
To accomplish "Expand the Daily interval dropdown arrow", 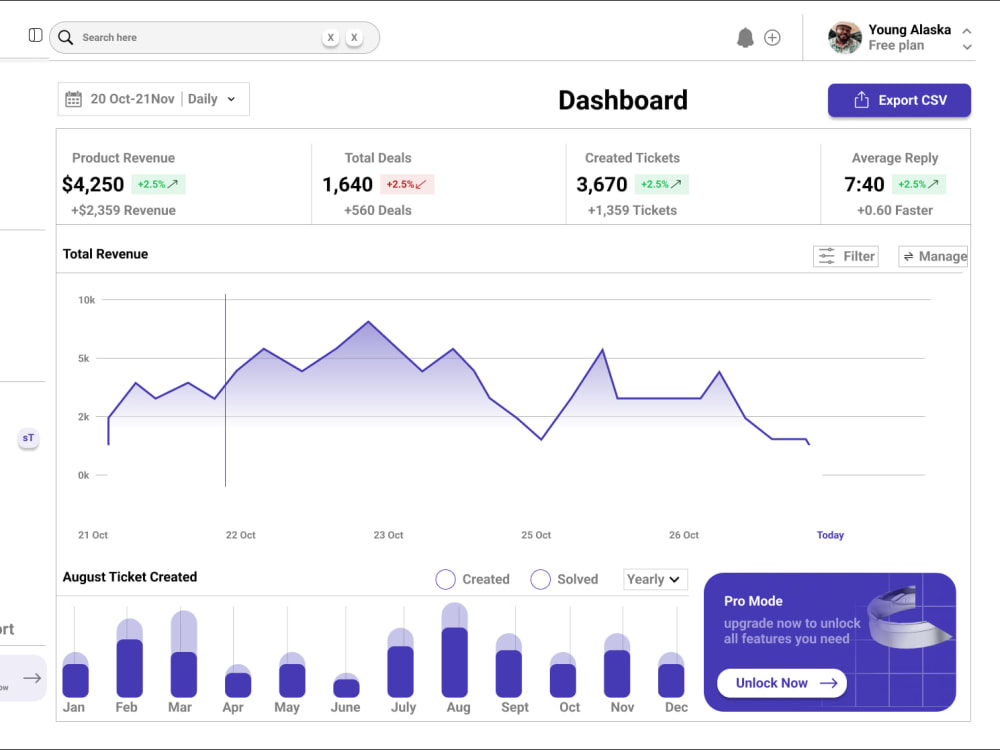I will (x=232, y=99).
